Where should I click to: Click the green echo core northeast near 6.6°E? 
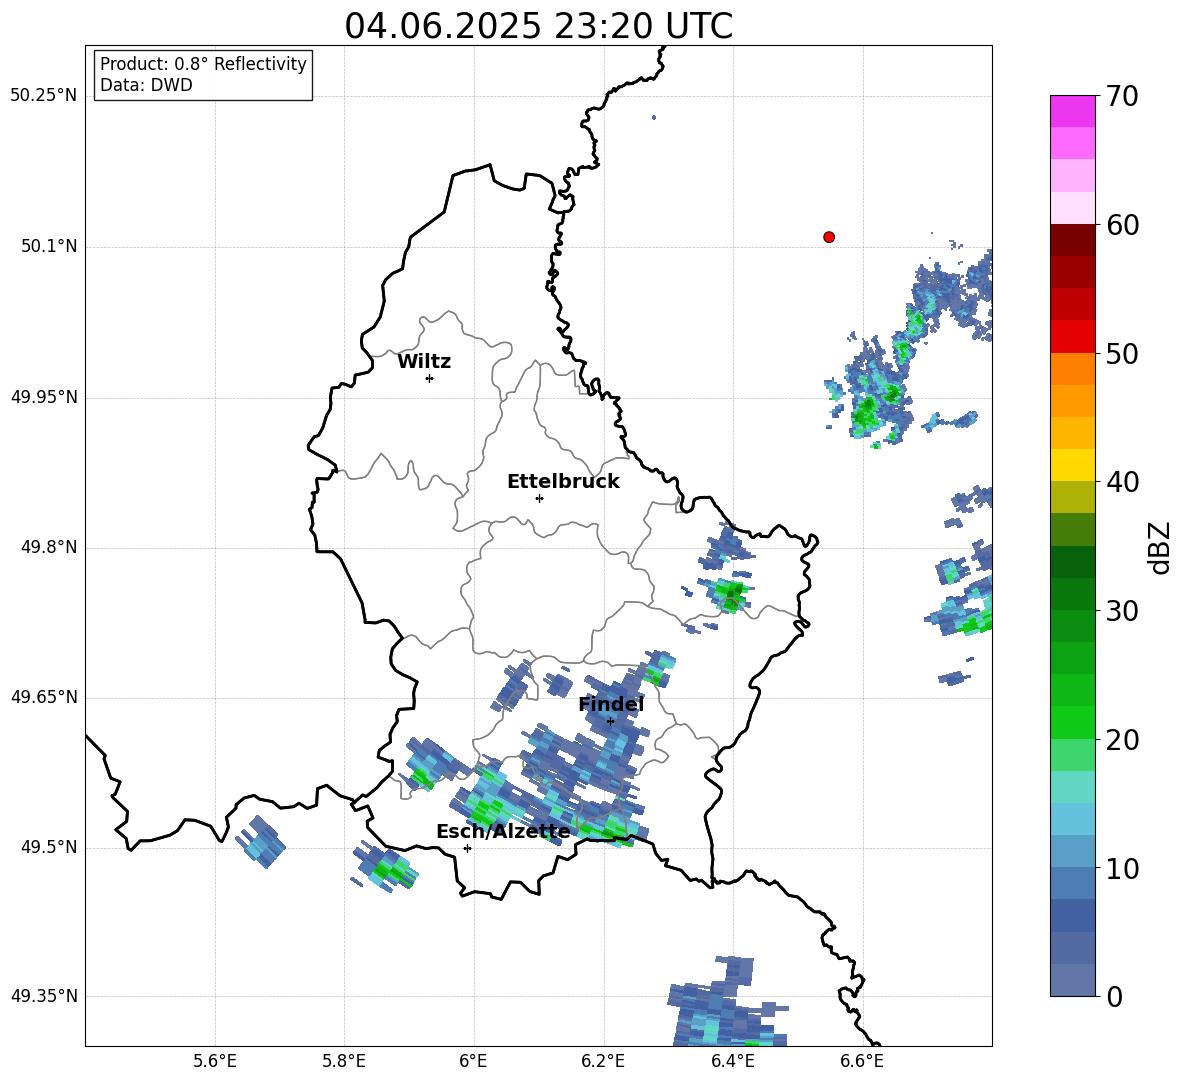pos(867,414)
